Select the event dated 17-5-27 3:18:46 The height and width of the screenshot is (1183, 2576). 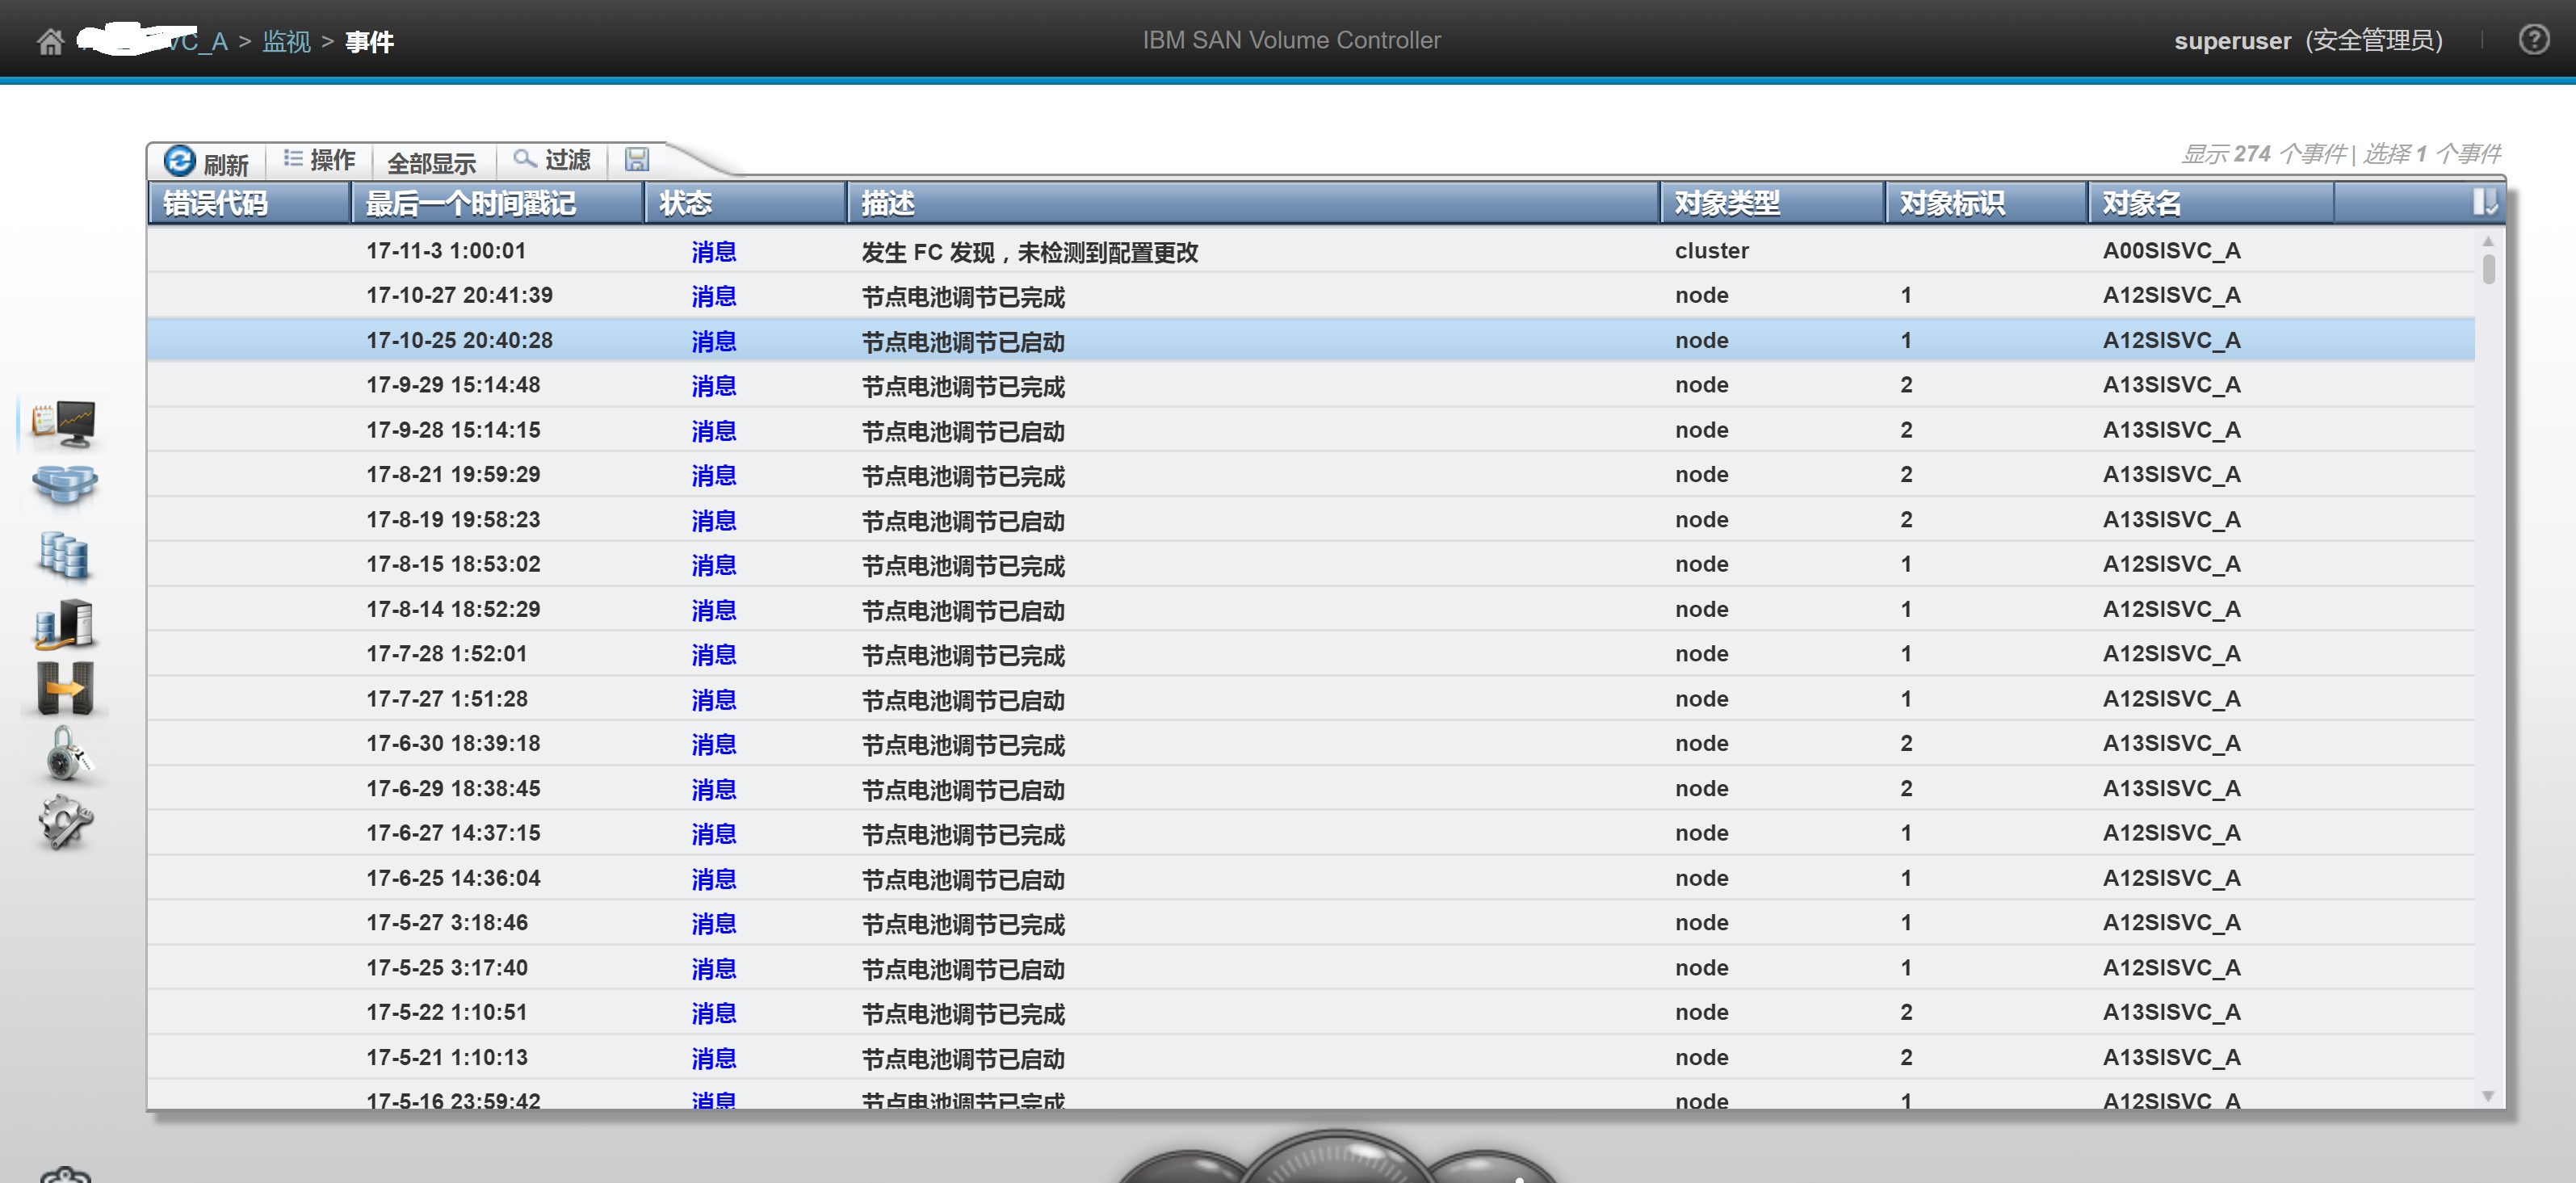click(1310, 923)
